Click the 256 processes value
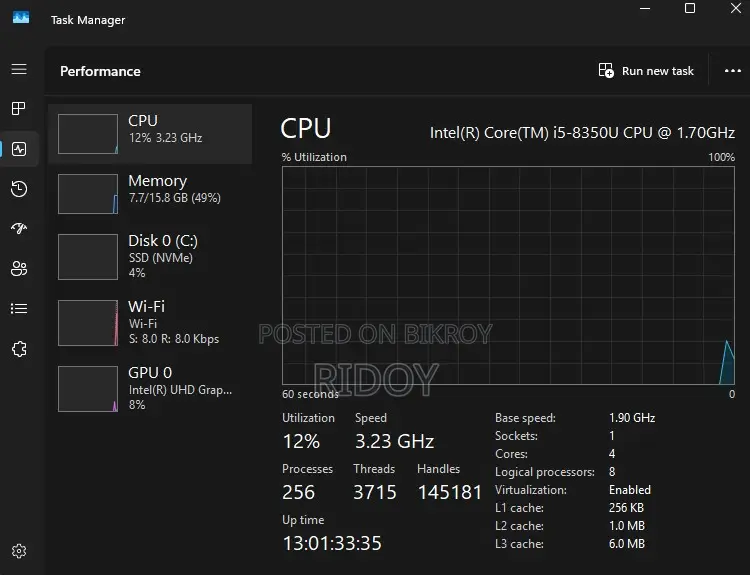The image size is (750, 575). point(298,492)
